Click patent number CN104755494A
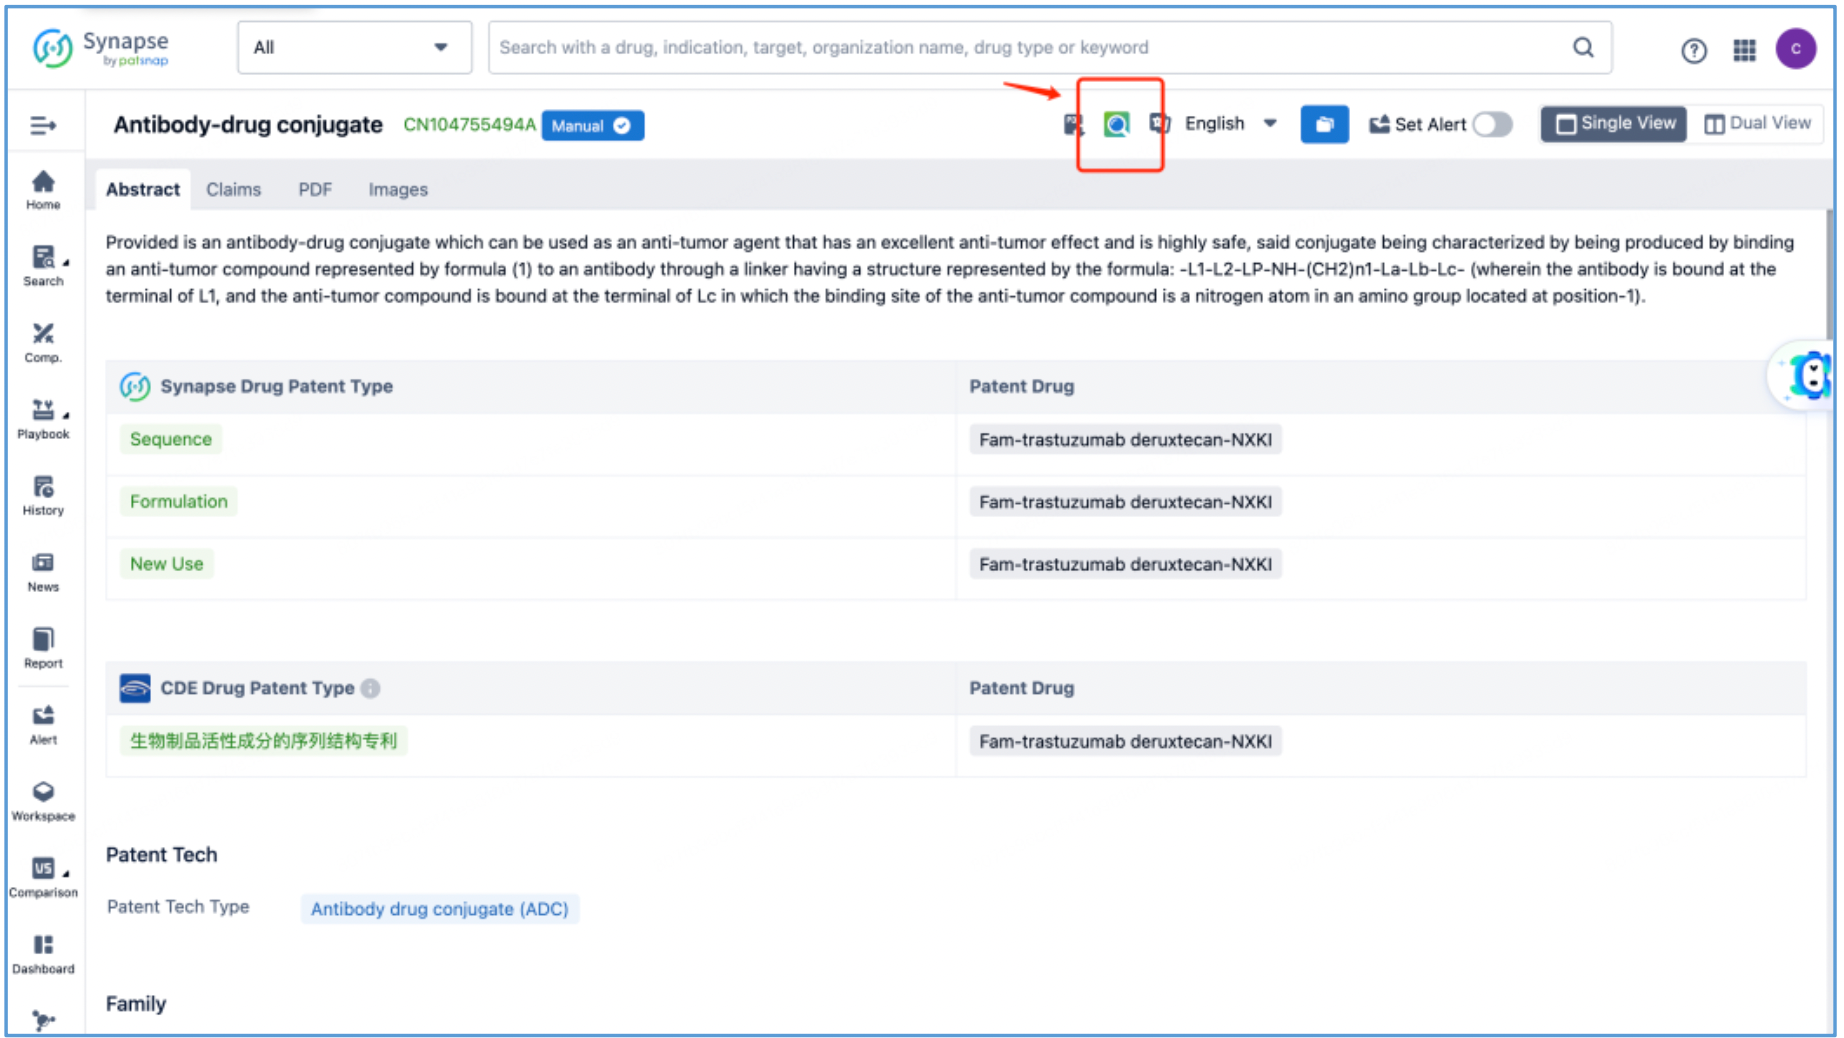The image size is (1844, 1038). (x=469, y=124)
